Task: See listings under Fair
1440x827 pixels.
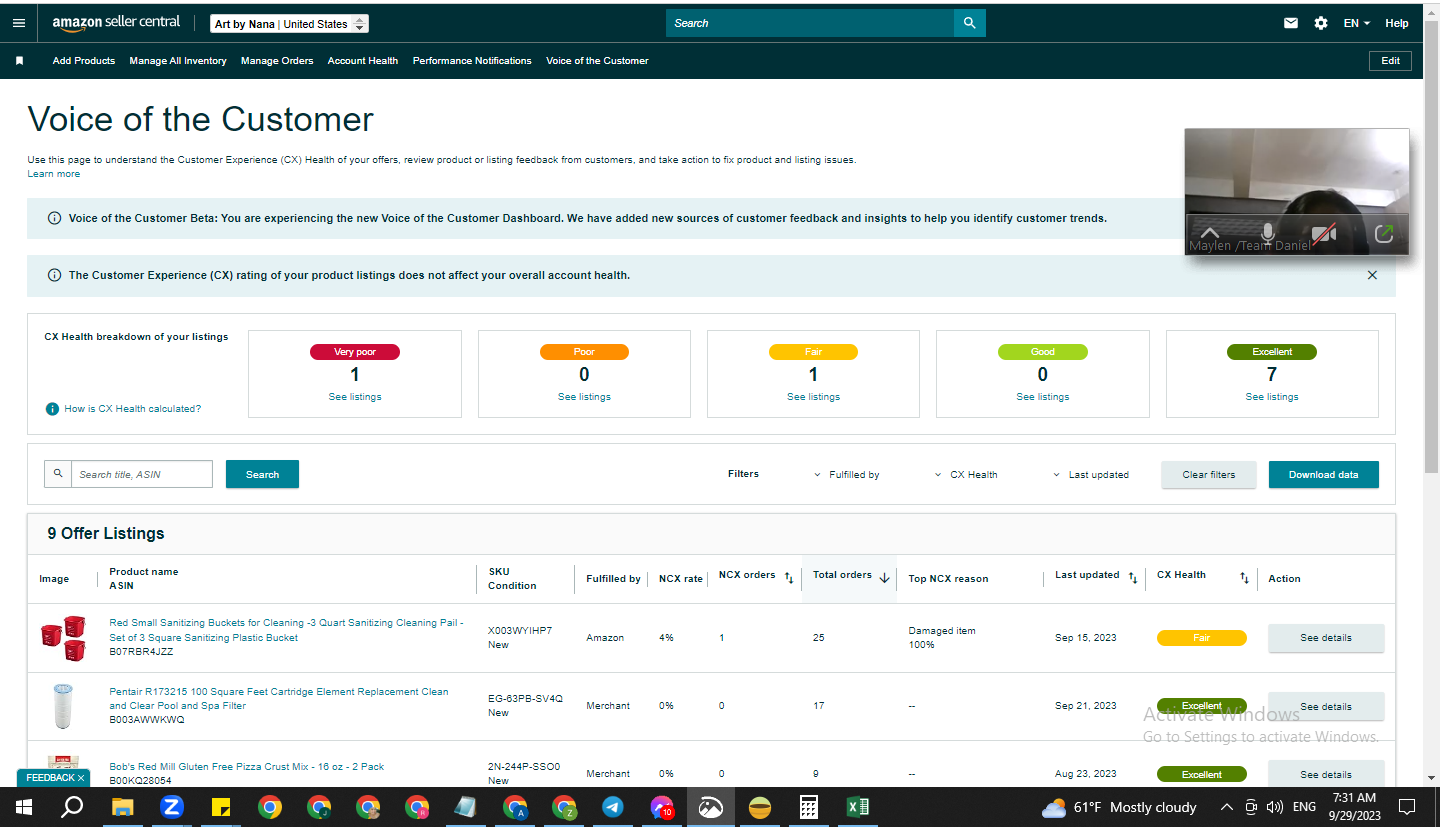Action: (813, 397)
